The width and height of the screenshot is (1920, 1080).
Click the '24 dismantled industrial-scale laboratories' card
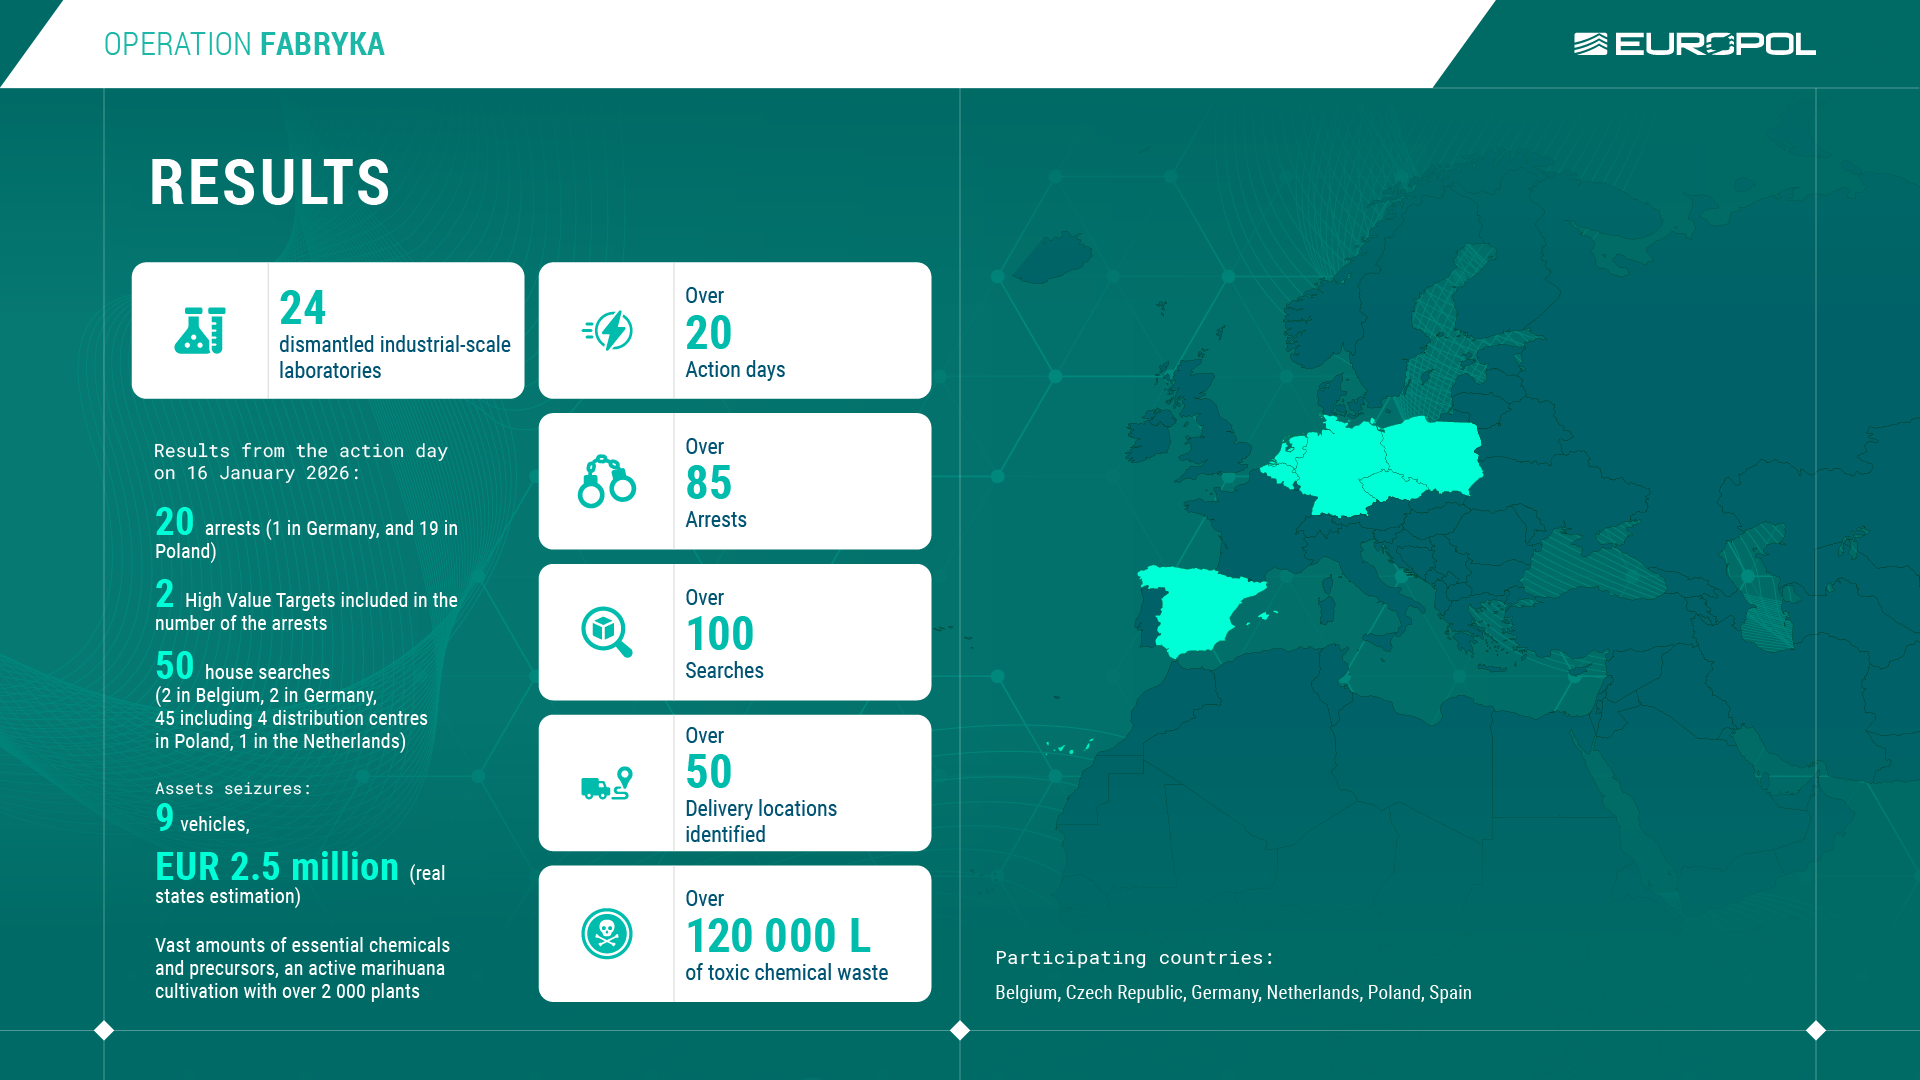point(328,330)
